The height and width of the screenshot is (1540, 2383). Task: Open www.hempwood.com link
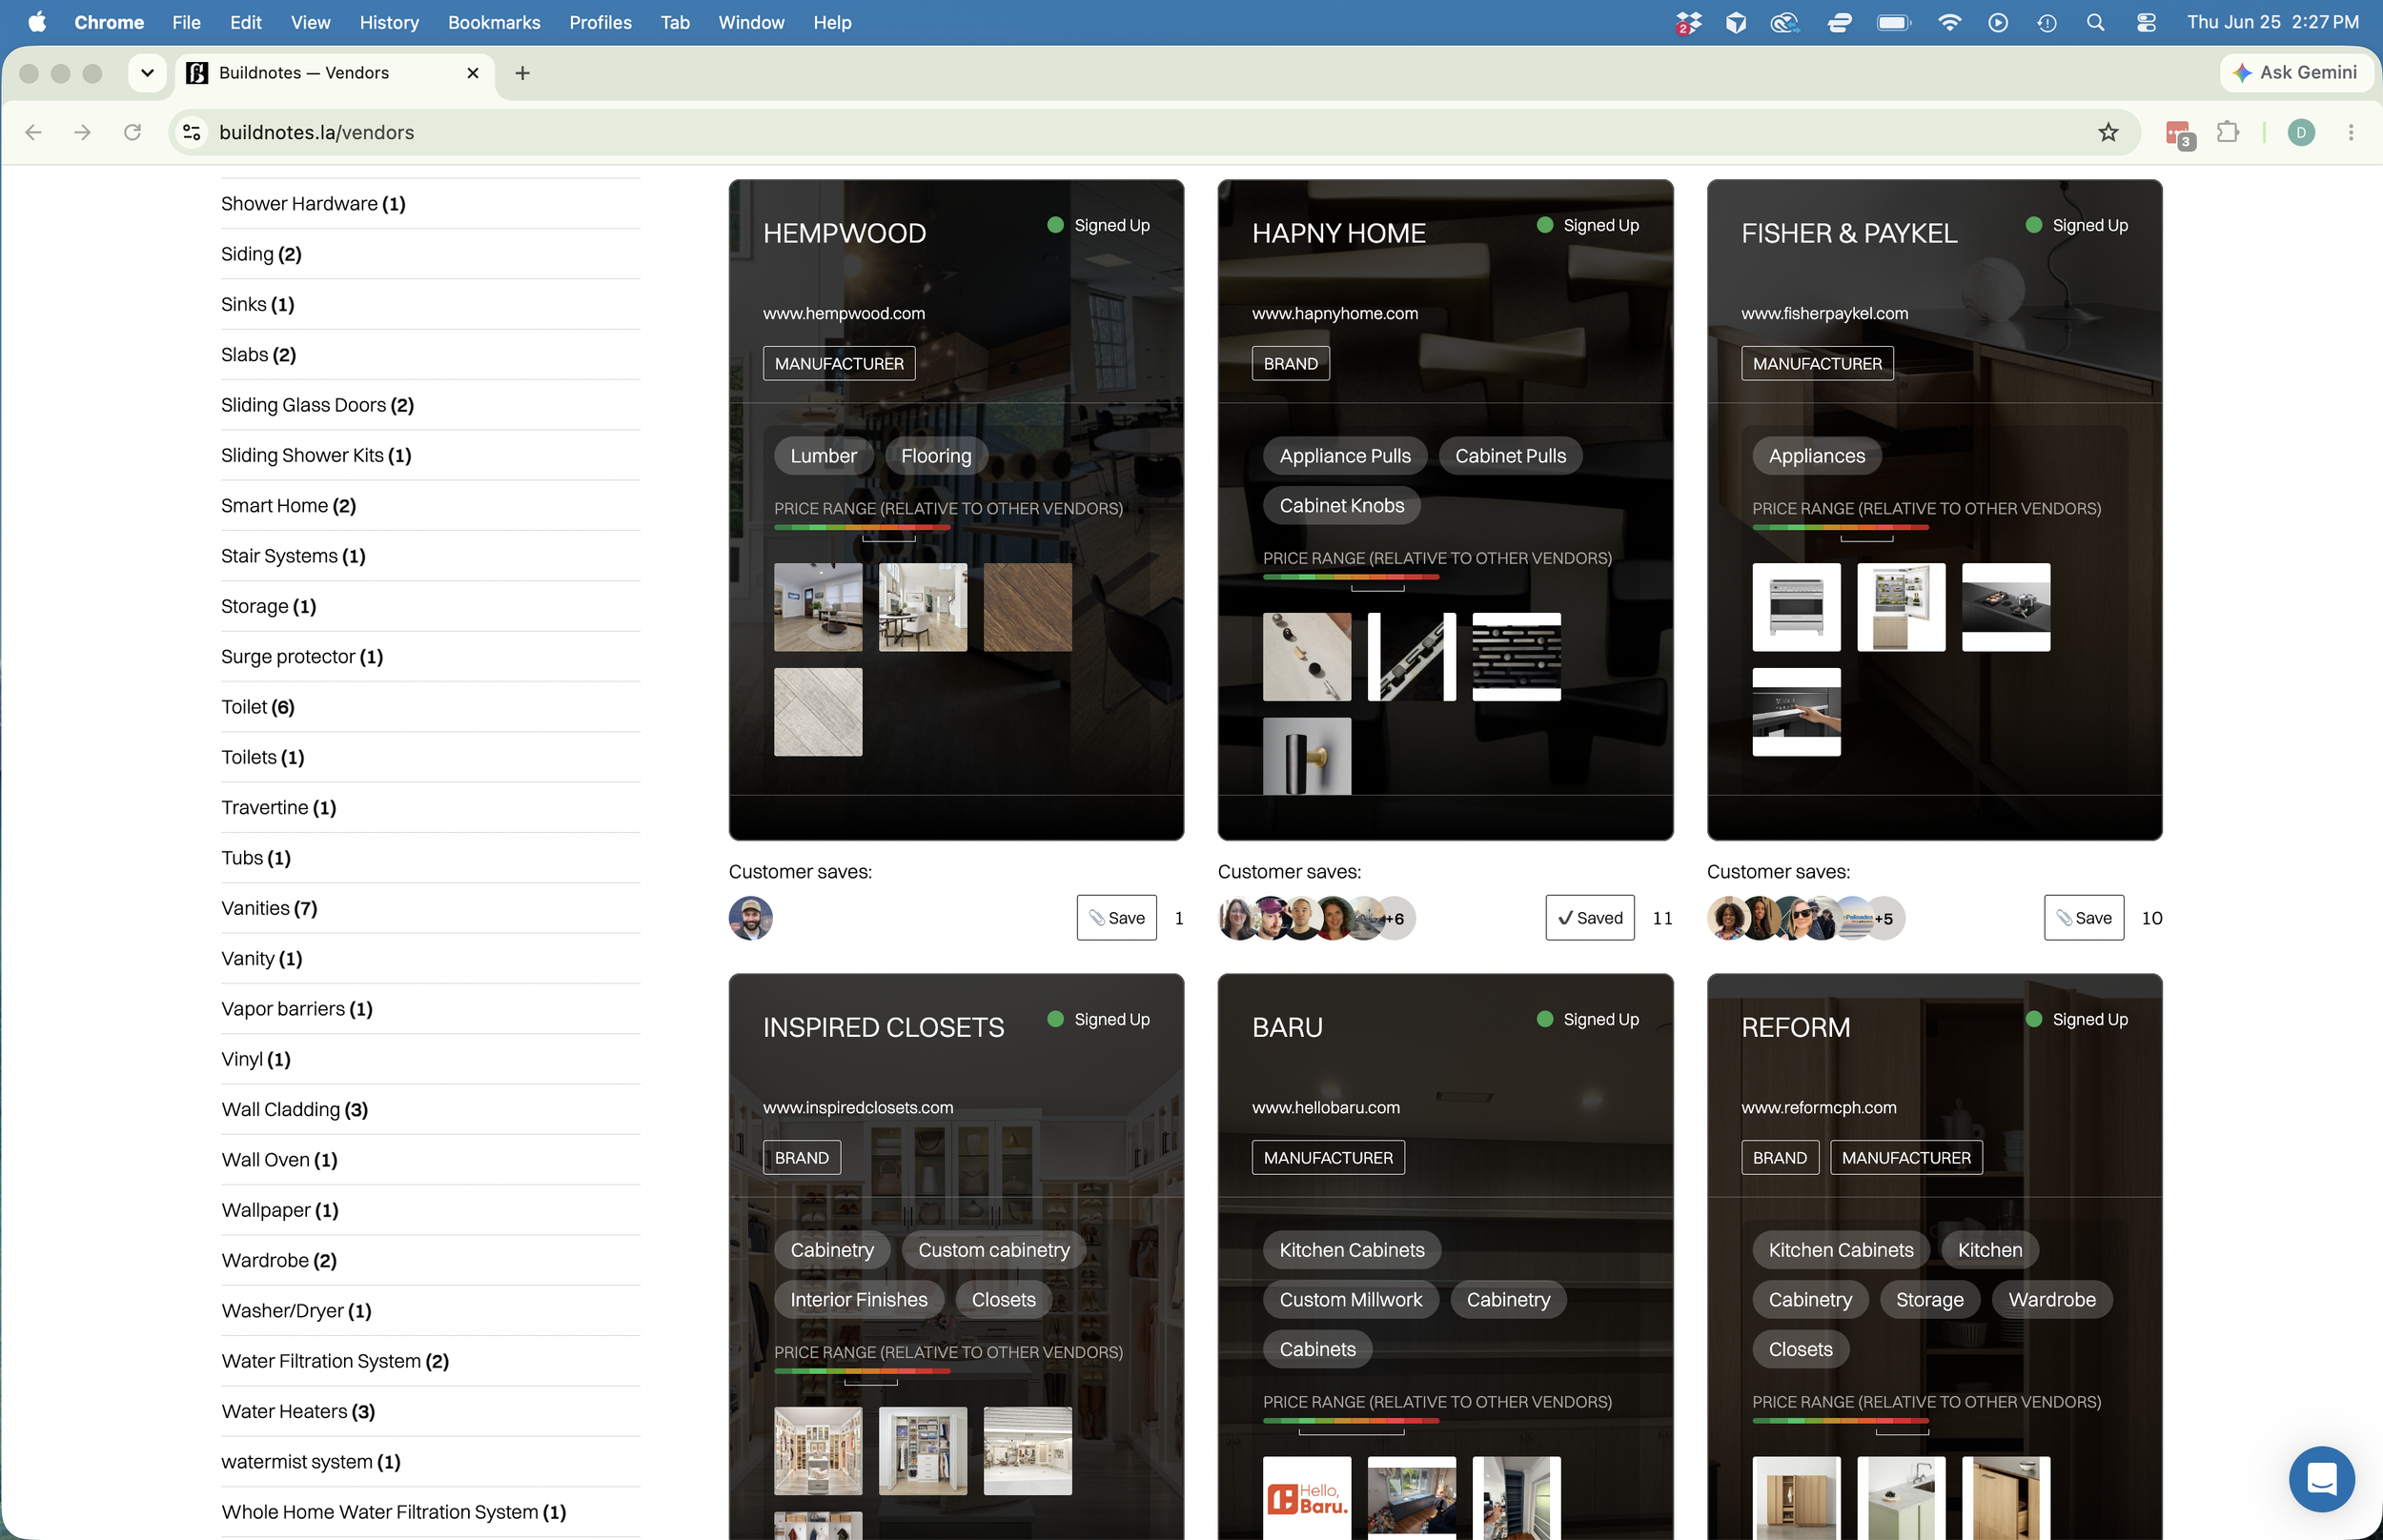tap(844, 313)
